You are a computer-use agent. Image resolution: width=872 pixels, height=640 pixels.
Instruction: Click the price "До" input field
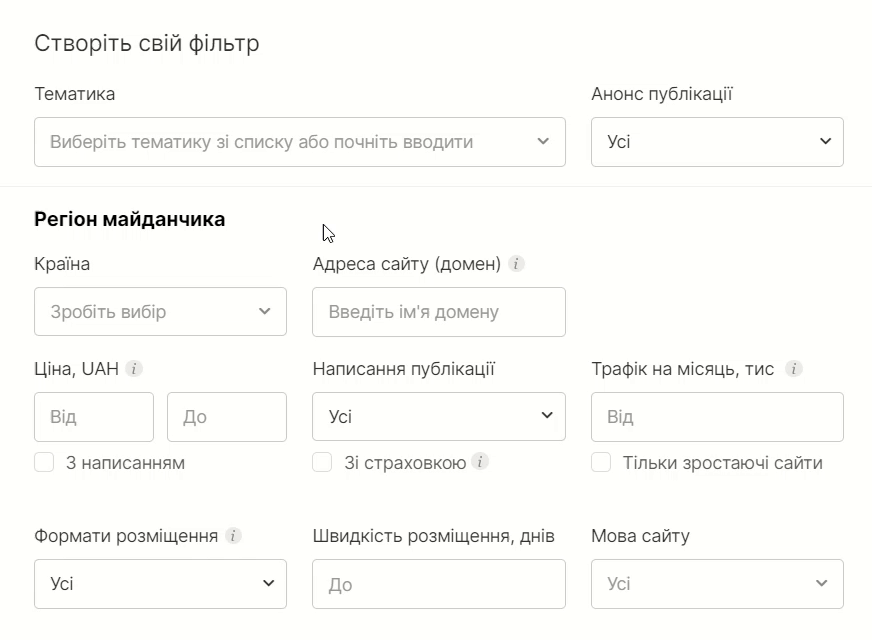coord(226,416)
